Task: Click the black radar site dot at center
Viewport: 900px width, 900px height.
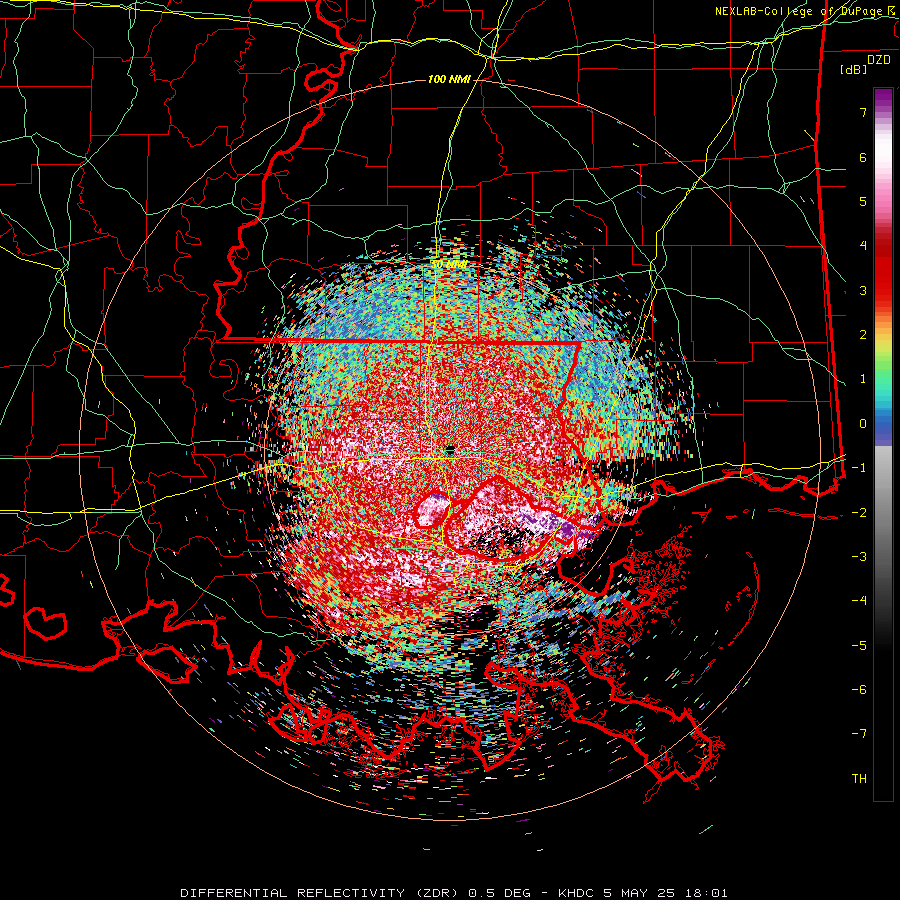Action: coord(450,451)
